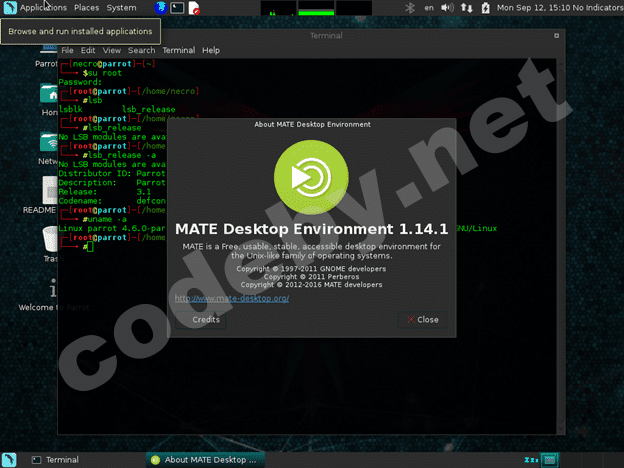Screen dimensions: 624x468
Task: Open the Trash desktop icon
Action: 50,240
